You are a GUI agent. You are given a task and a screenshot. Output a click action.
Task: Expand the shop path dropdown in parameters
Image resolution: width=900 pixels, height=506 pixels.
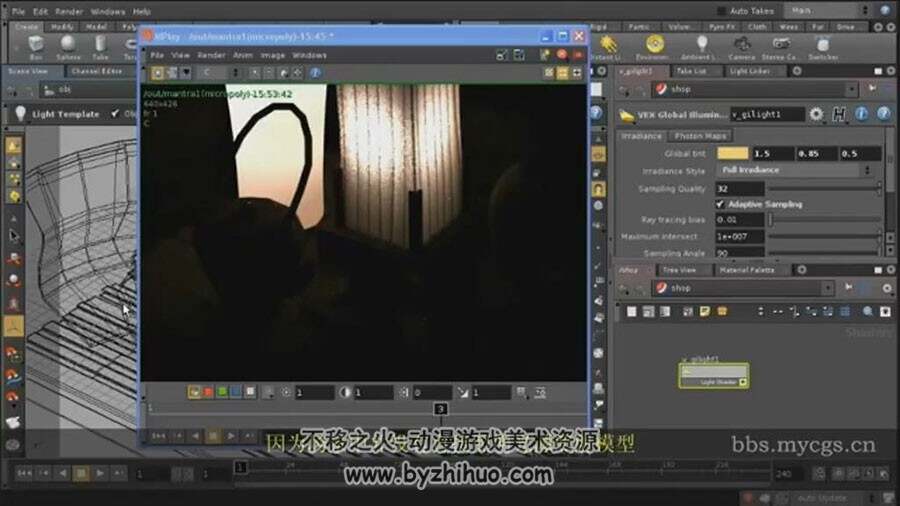[852, 89]
